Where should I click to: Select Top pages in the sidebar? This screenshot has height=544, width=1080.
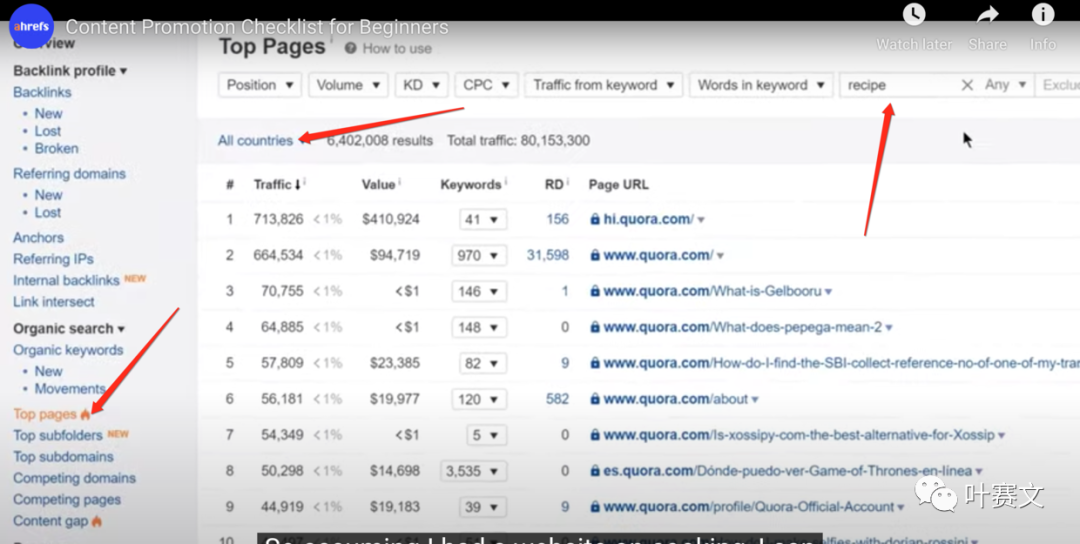[45, 414]
